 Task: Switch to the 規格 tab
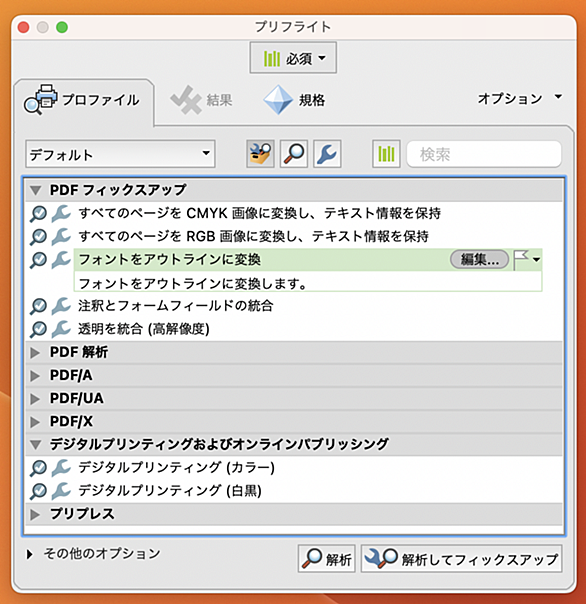click(x=294, y=100)
